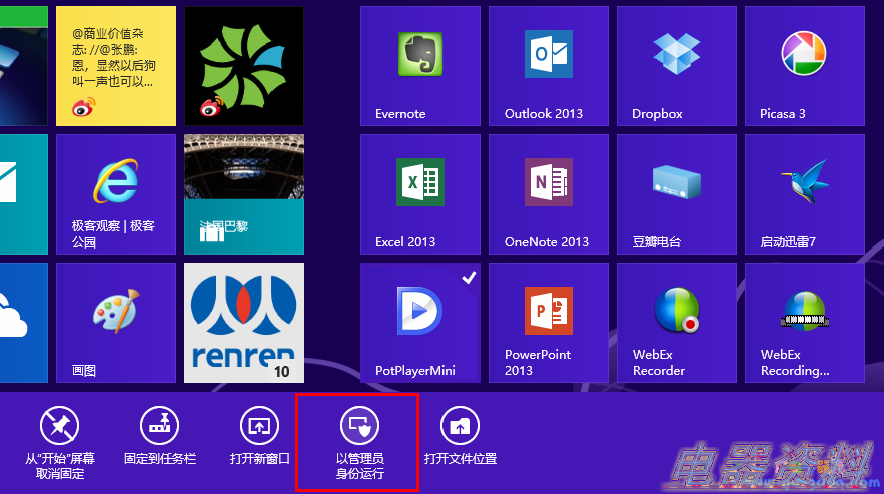The width and height of the screenshot is (884, 494).
Task: Launch 启动迅雷7 (Thunder 7) tile
Action: pyautogui.click(x=804, y=194)
